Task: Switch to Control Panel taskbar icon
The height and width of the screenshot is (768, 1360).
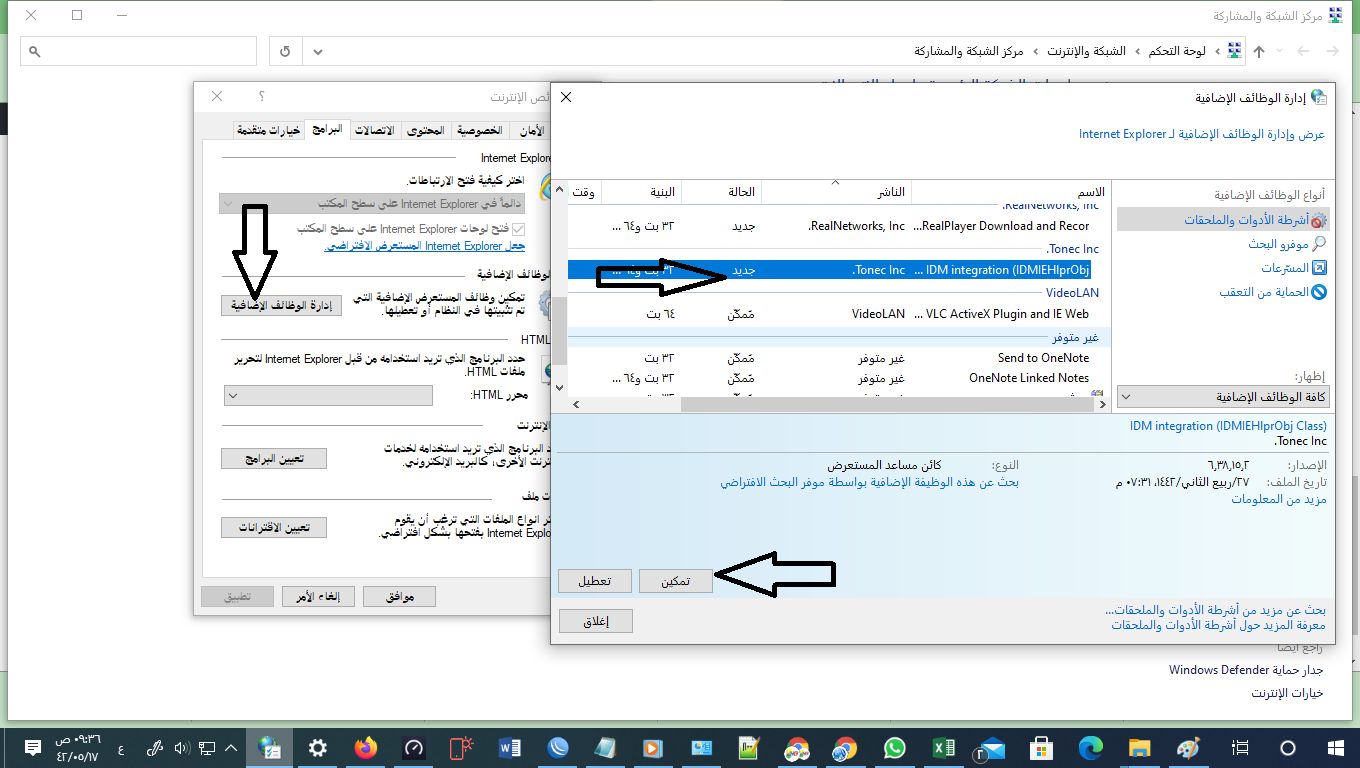Action: tap(269, 747)
